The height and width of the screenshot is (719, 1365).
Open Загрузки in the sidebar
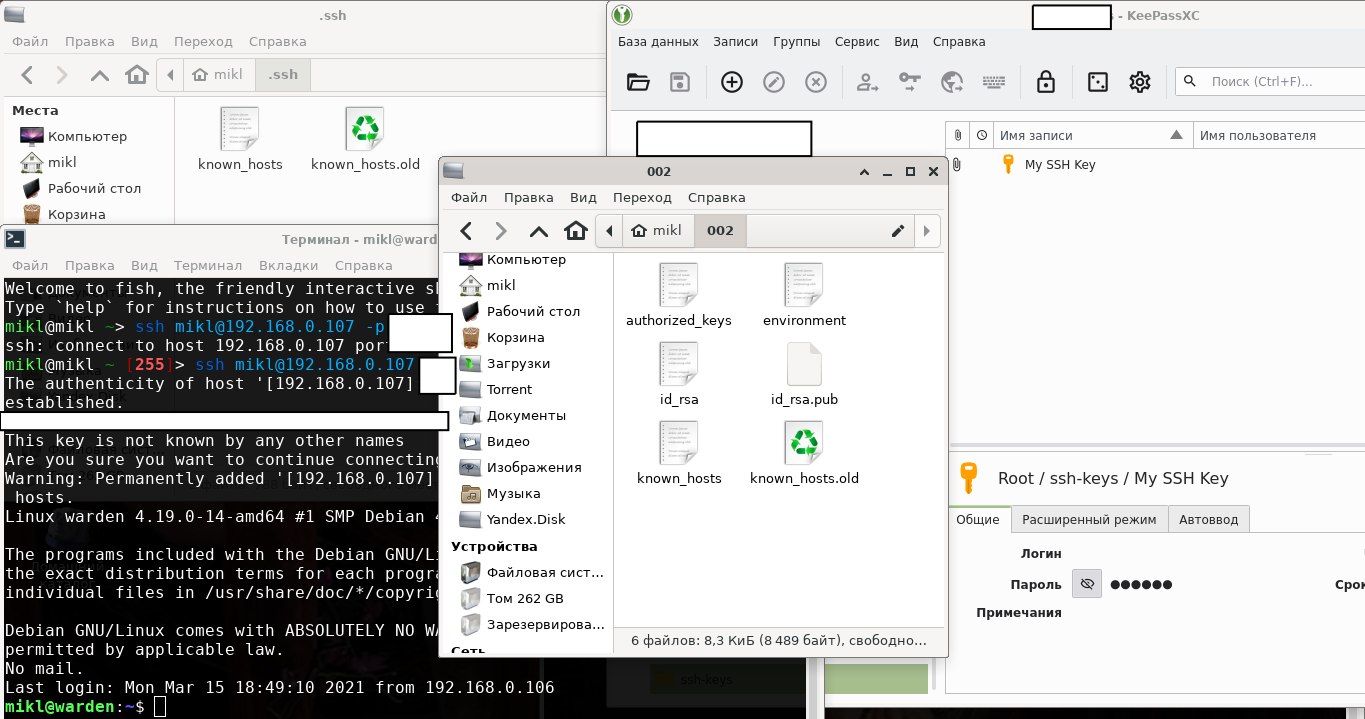(x=518, y=363)
